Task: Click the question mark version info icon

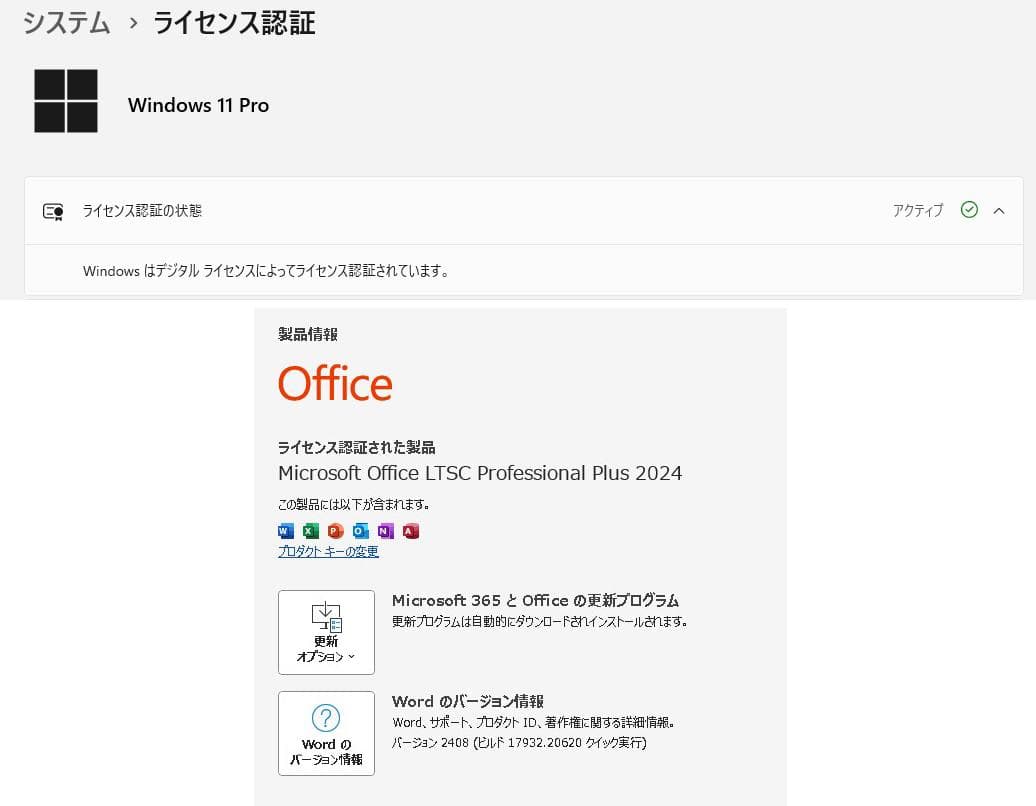Action: tap(326, 716)
